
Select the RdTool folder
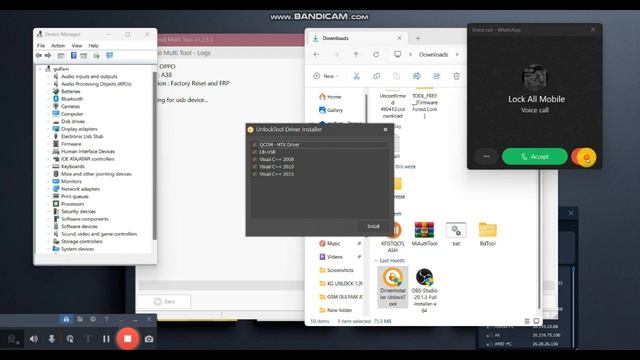pos(488,234)
